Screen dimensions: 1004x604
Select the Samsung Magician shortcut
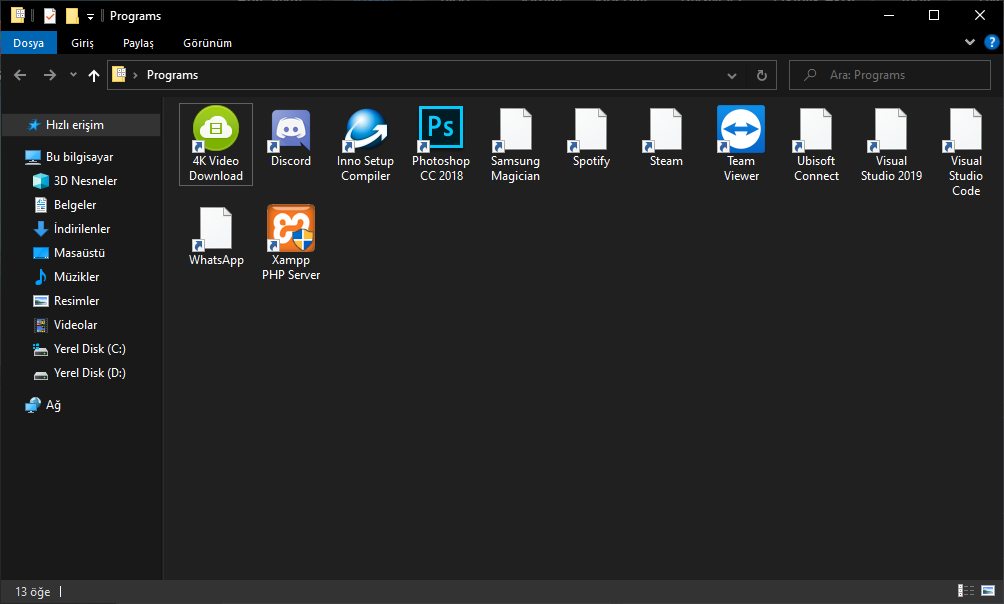click(x=515, y=145)
